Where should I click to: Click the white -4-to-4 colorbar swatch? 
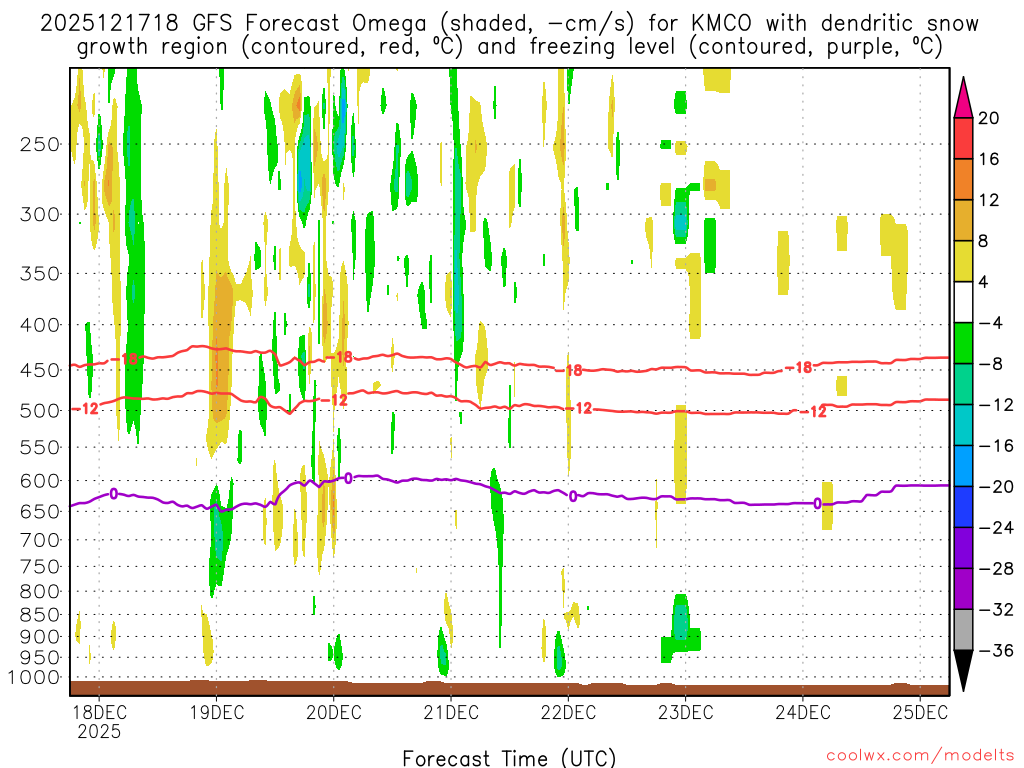pyautogui.click(x=963, y=302)
